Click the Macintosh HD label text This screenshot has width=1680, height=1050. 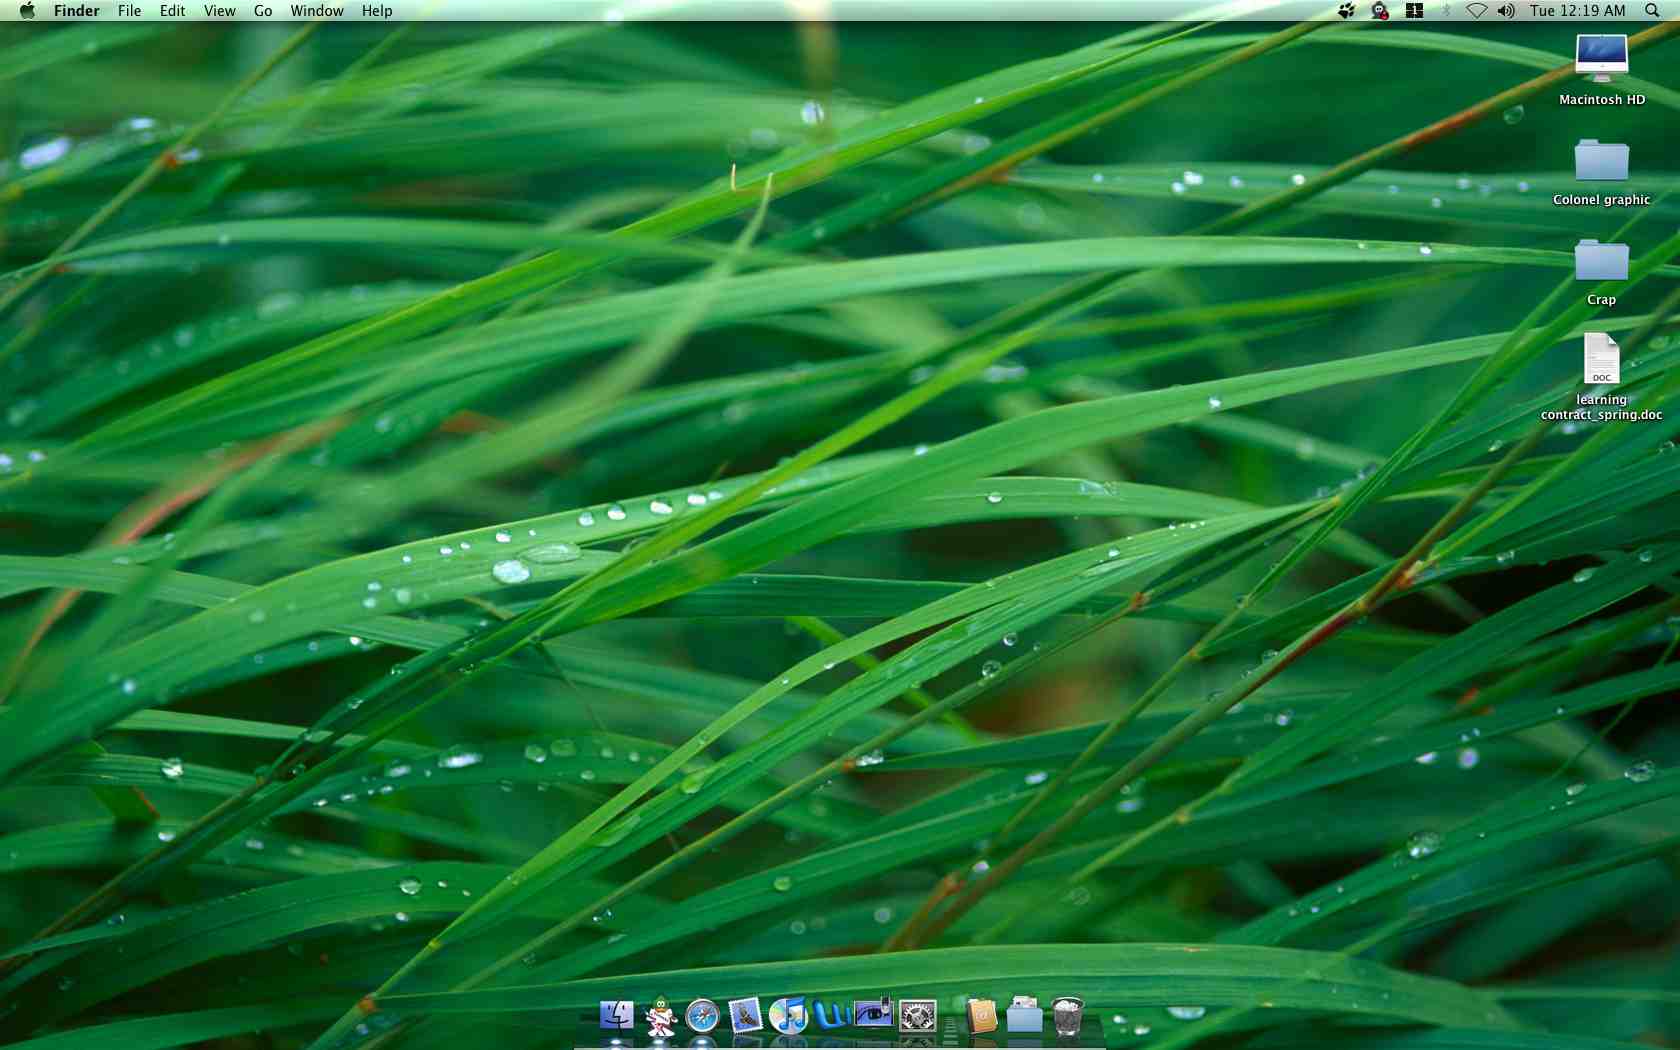coord(1602,100)
